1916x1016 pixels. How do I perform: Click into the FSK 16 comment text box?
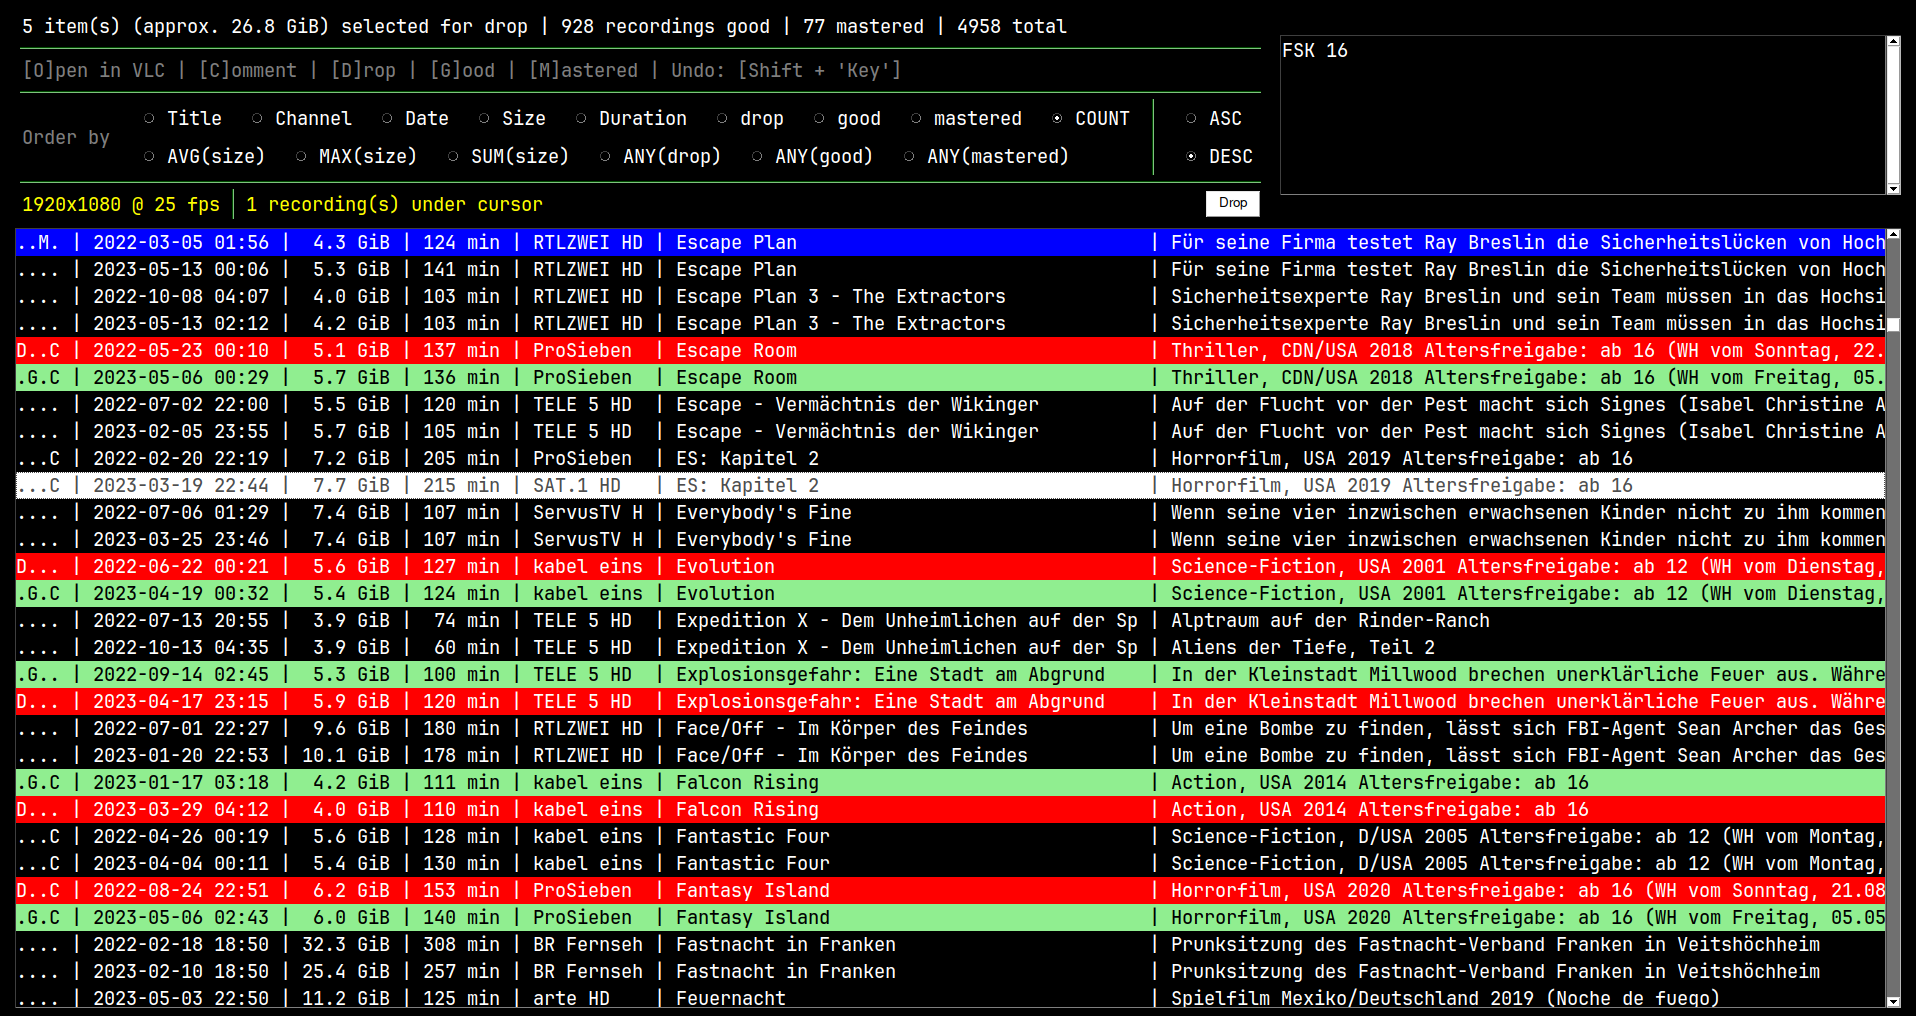(x=1583, y=115)
